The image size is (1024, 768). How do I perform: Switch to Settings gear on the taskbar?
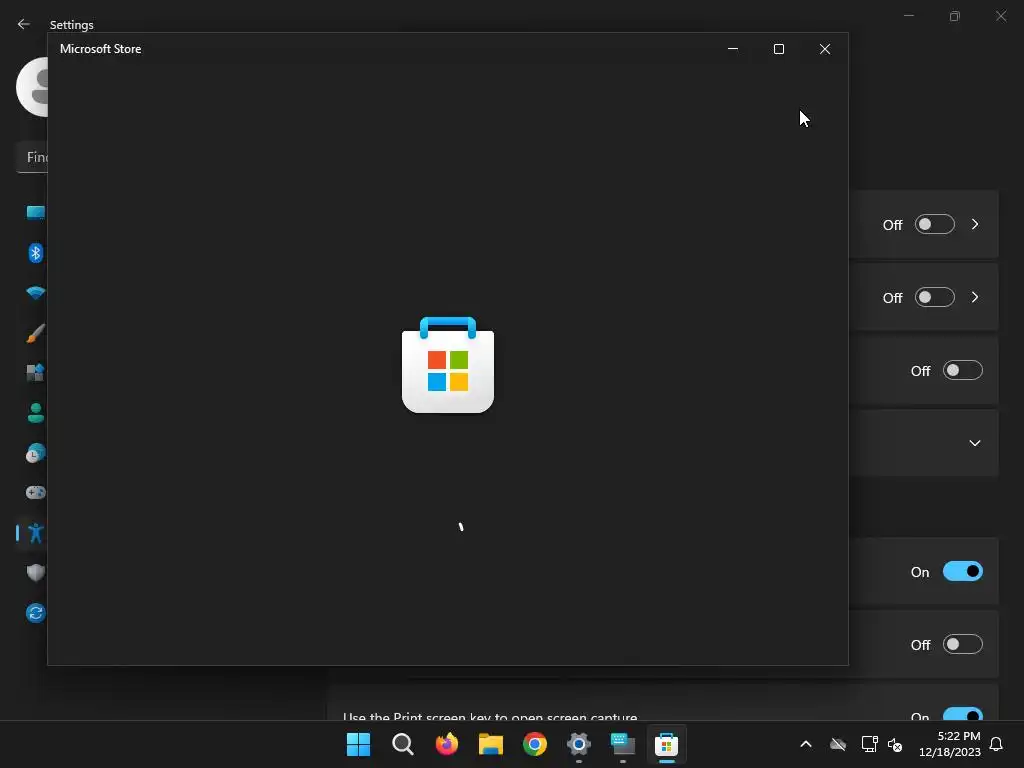point(579,744)
